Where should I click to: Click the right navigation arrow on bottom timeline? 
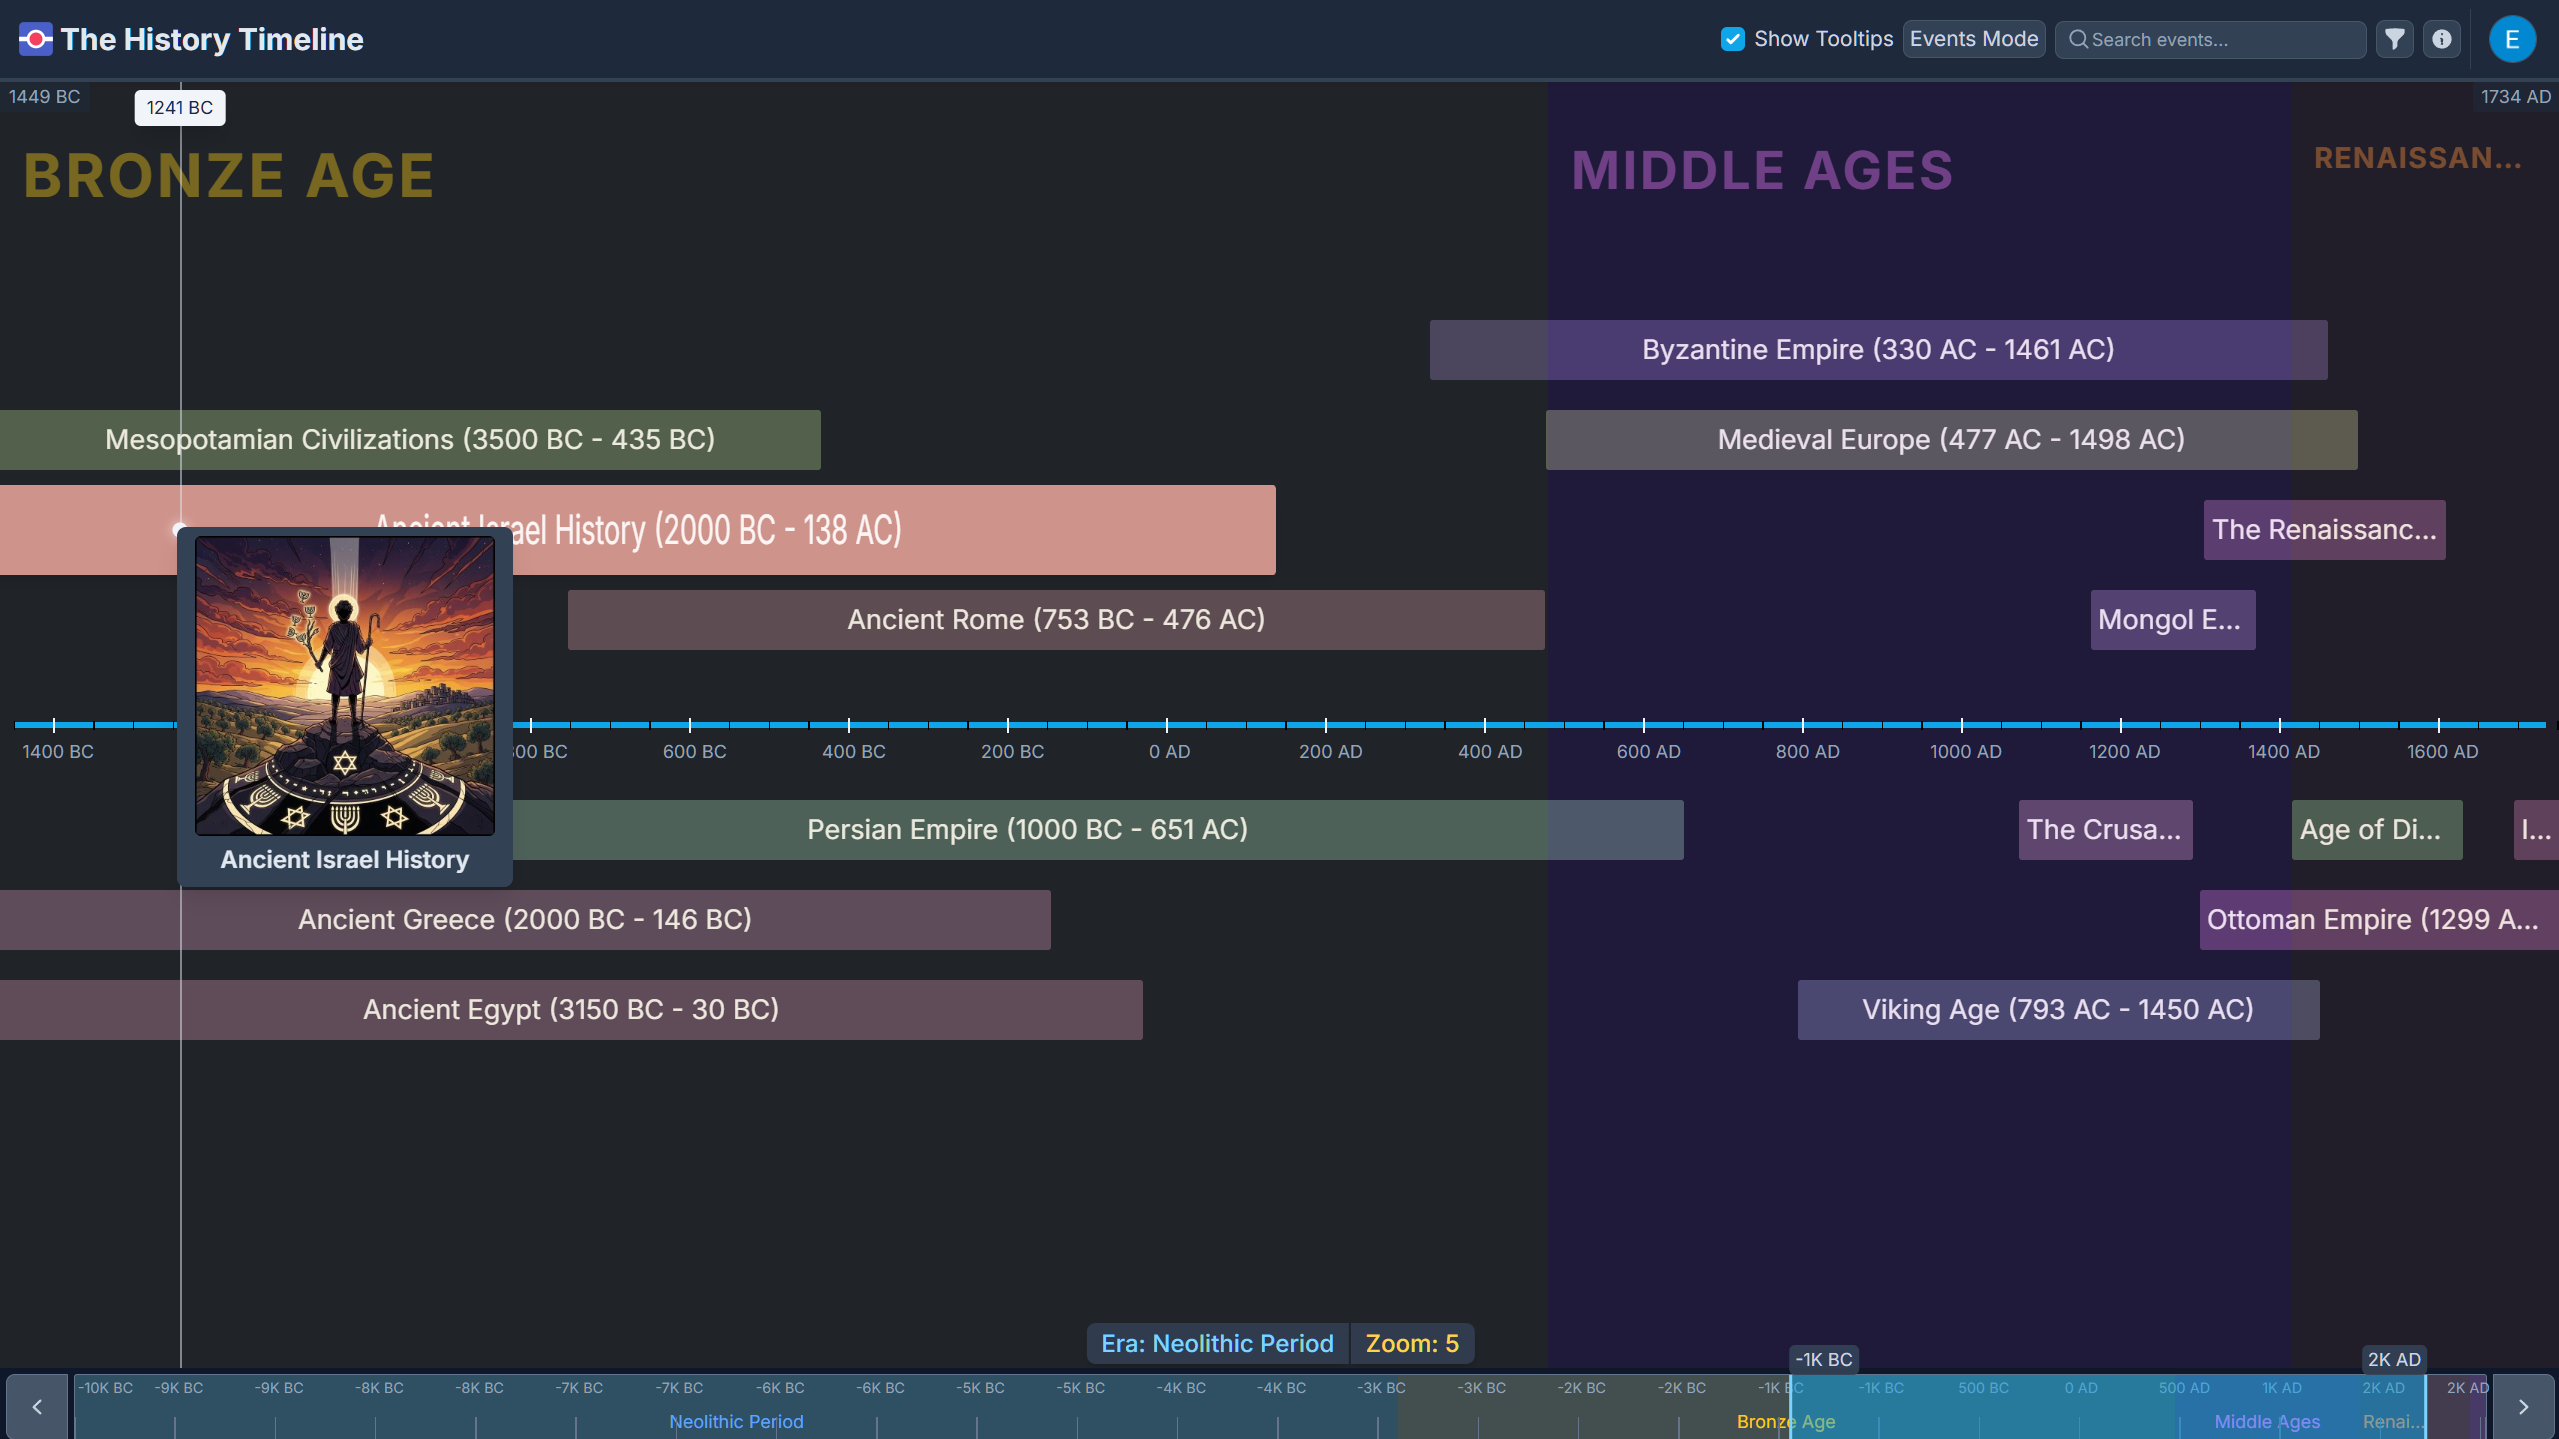(x=2522, y=1405)
